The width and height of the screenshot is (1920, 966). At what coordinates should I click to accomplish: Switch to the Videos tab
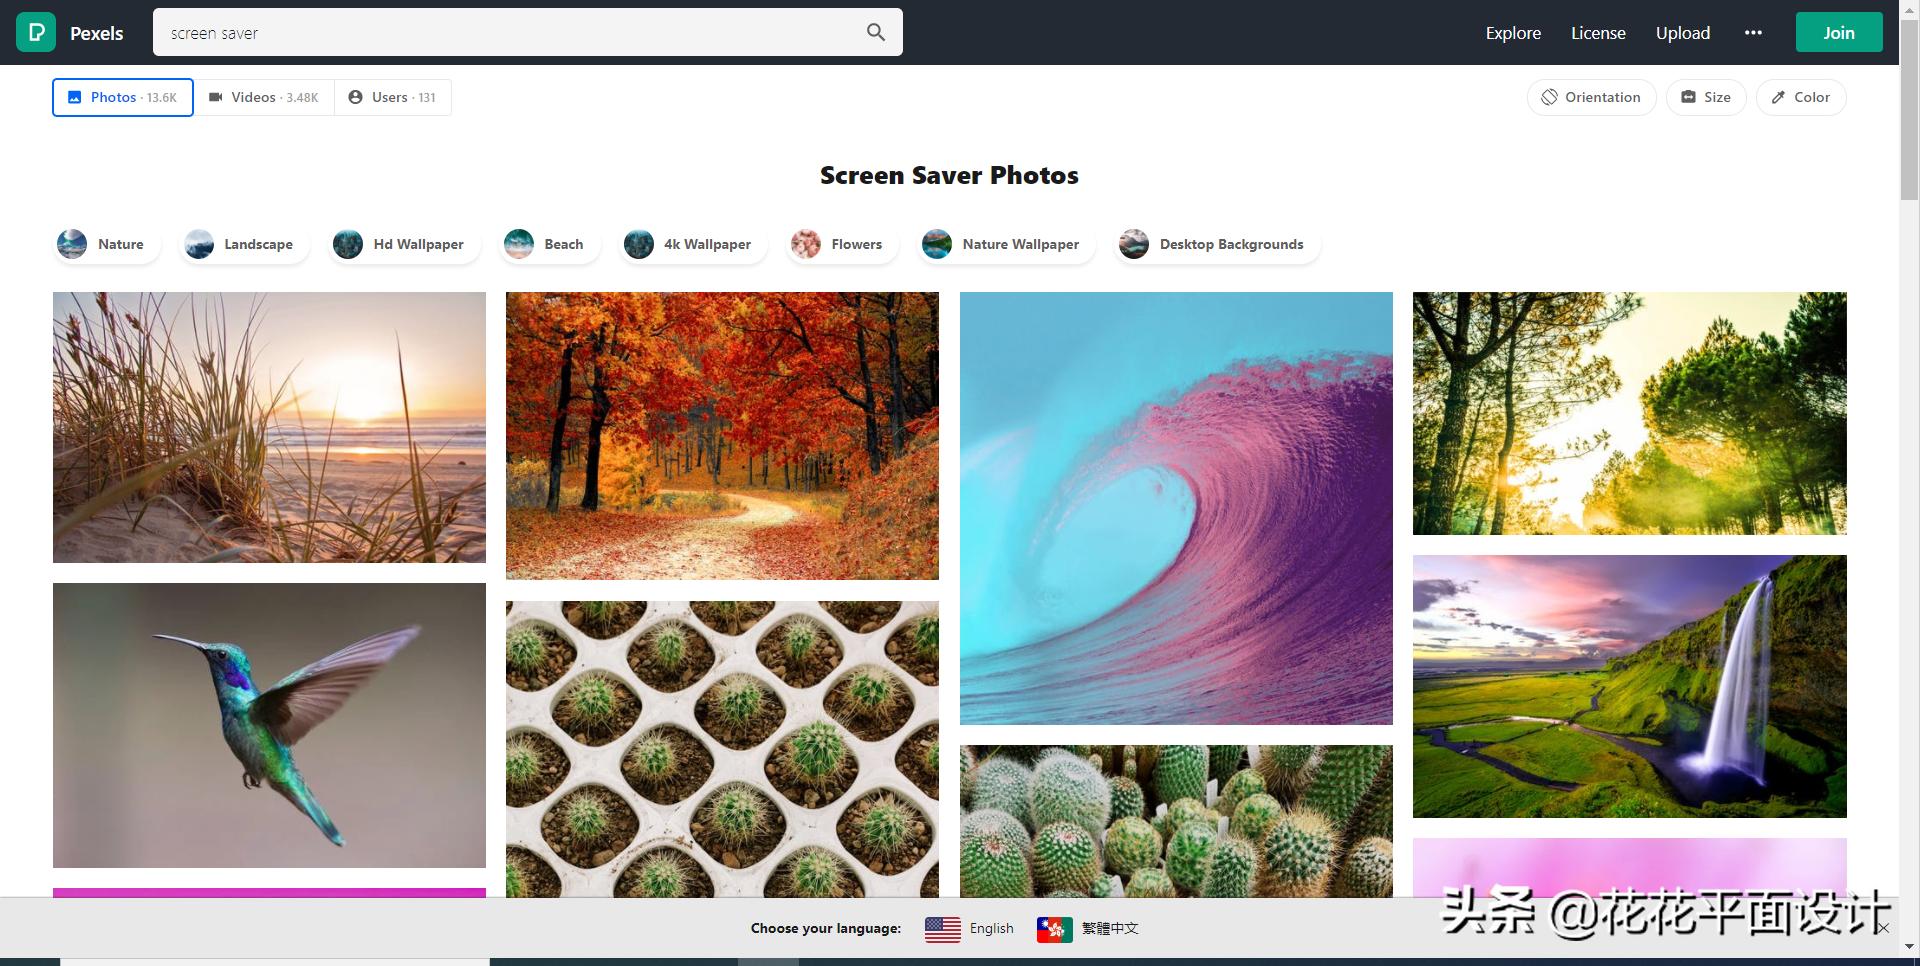tap(264, 97)
